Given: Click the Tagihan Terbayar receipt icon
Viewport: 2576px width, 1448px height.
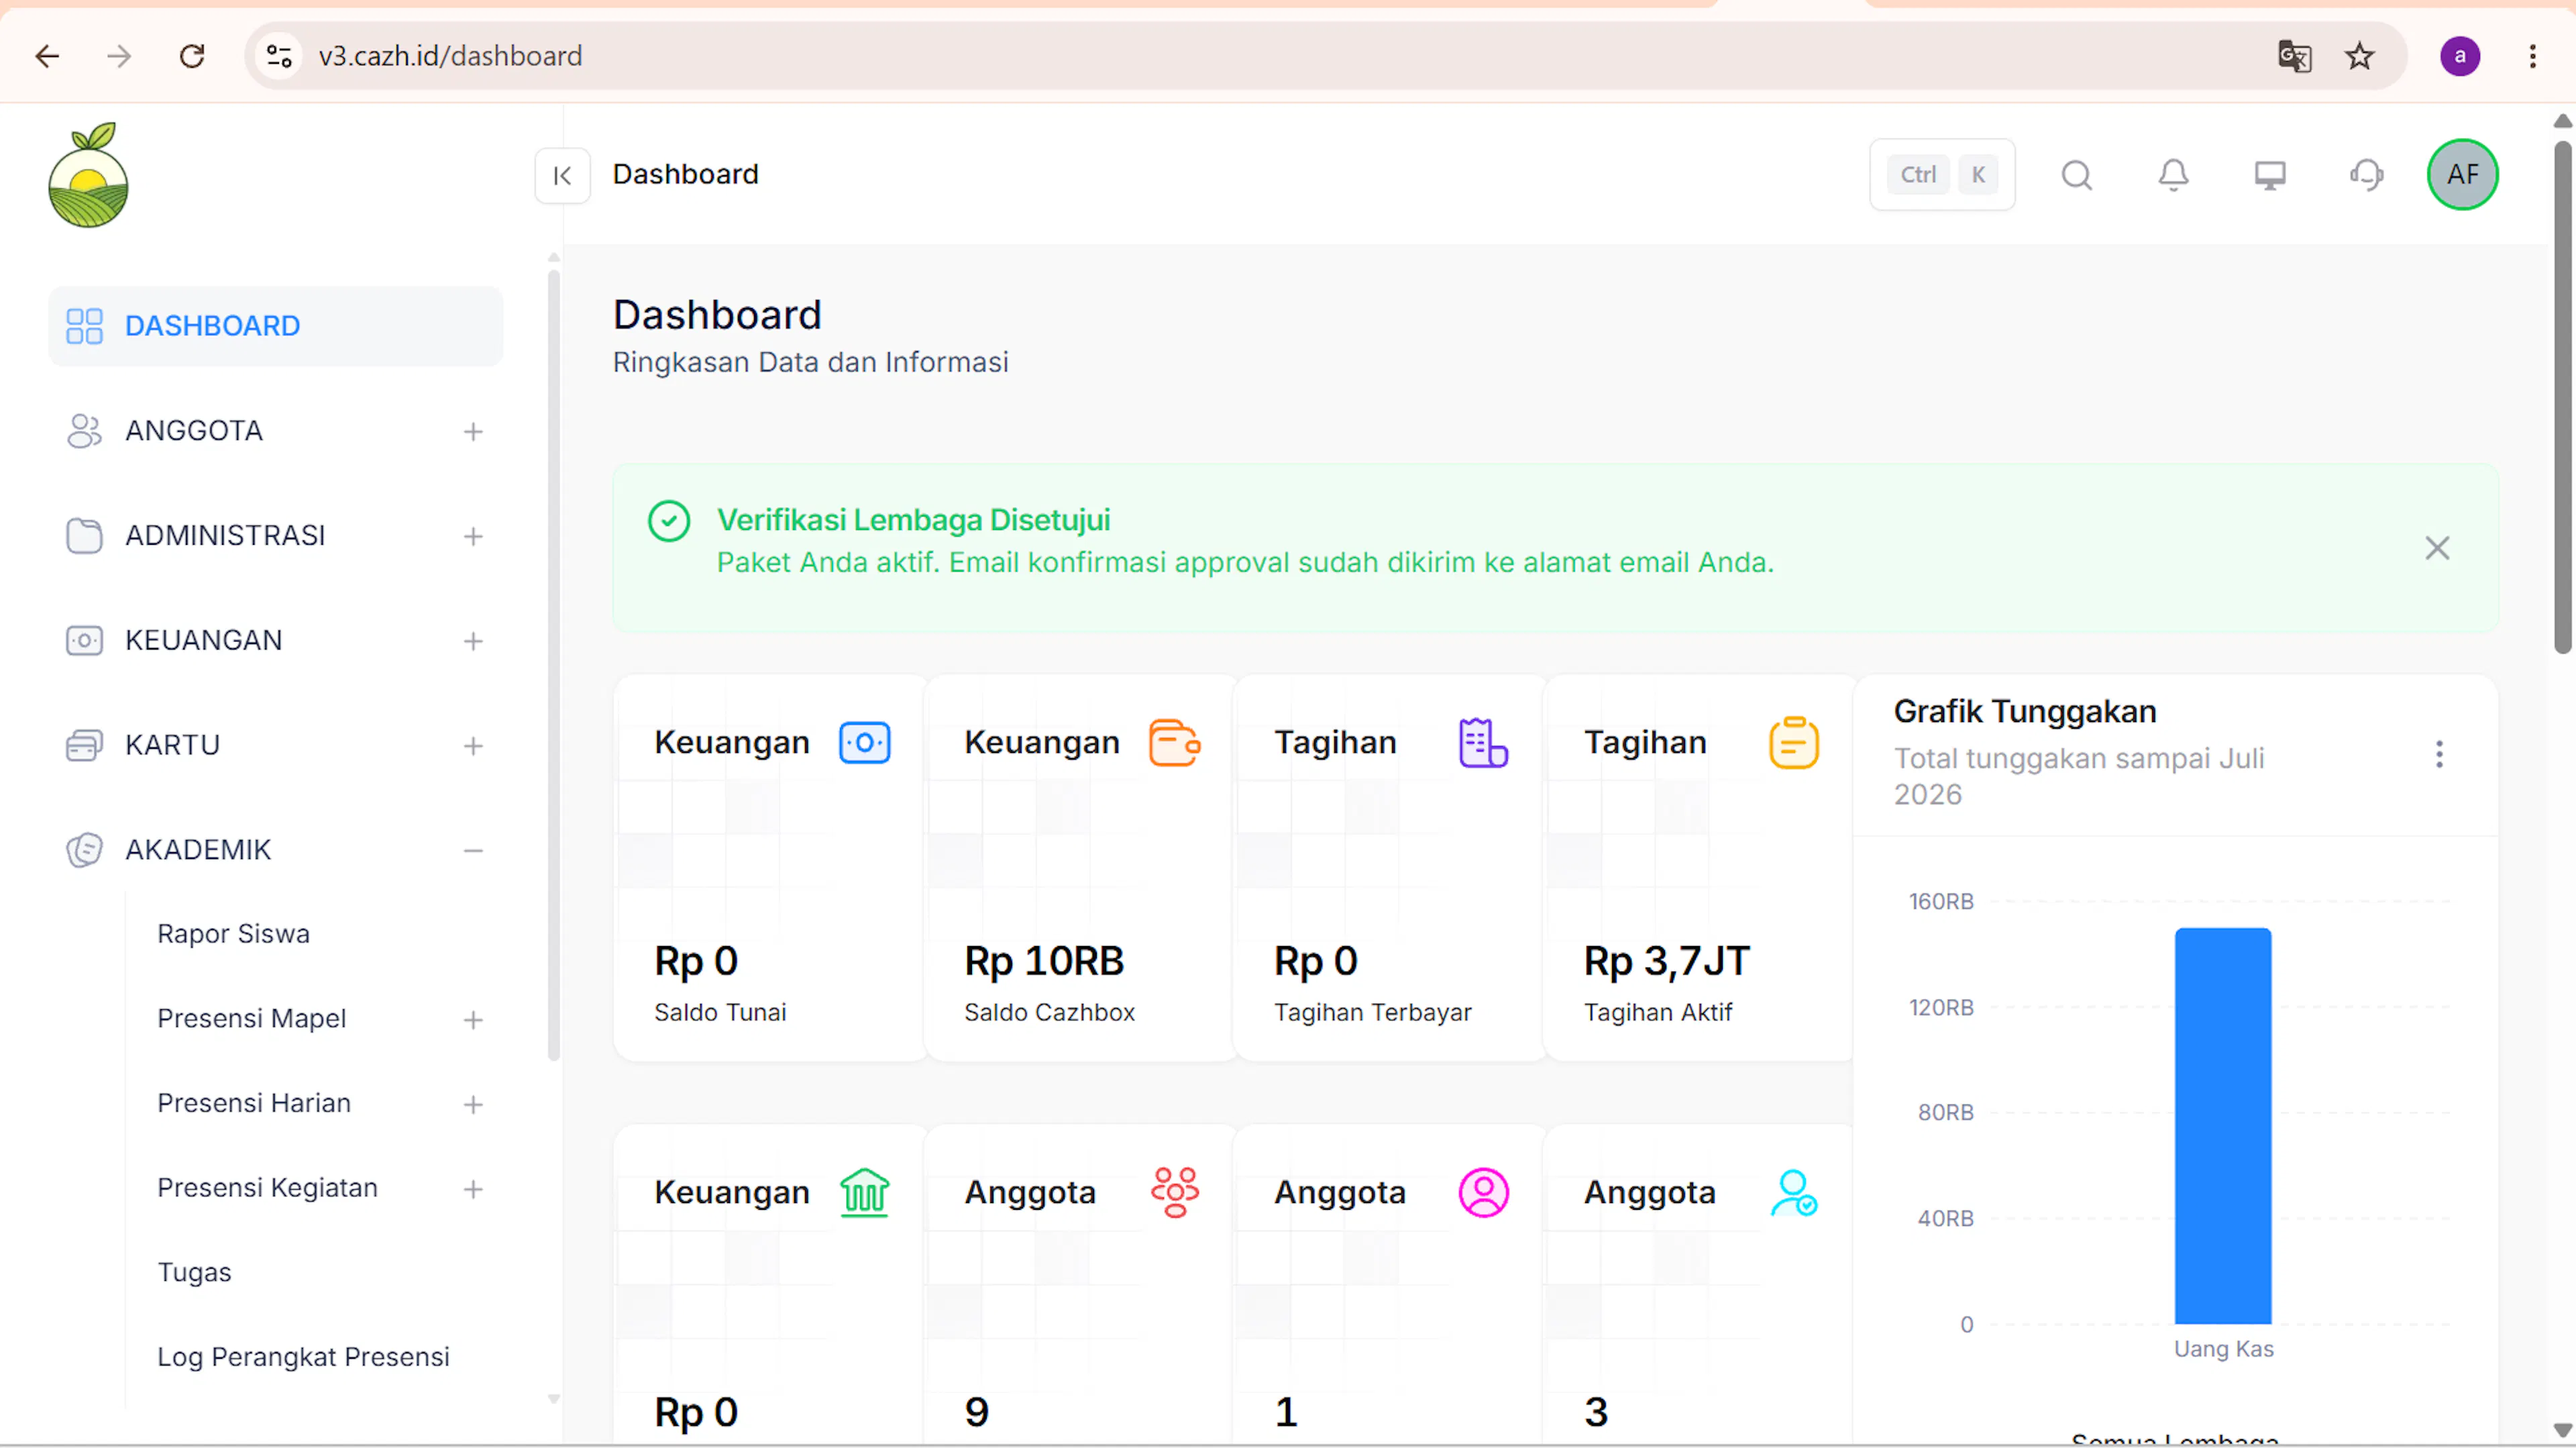Looking at the screenshot, I should [1483, 743].
